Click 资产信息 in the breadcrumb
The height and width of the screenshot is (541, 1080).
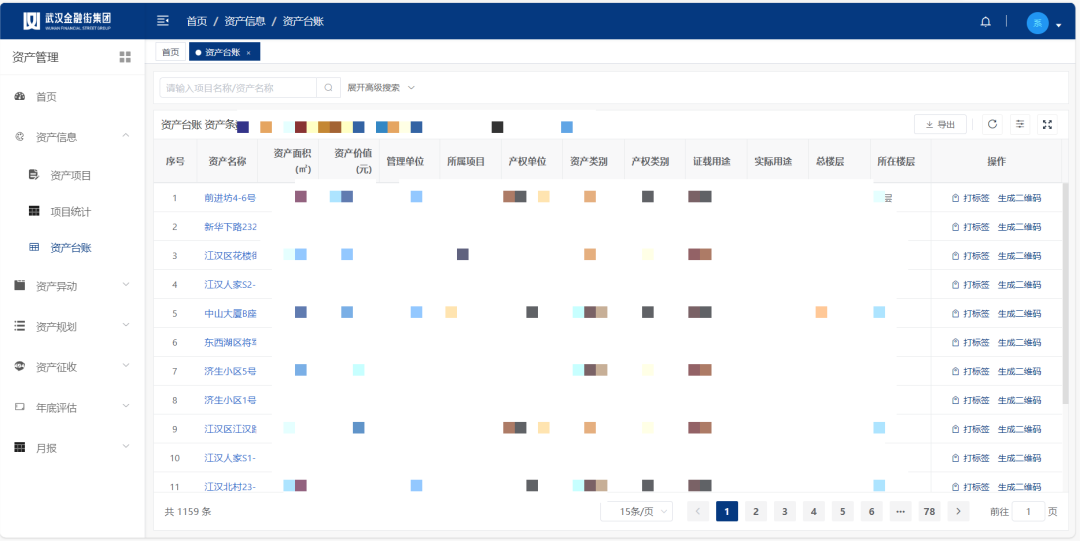coord(245,21)
